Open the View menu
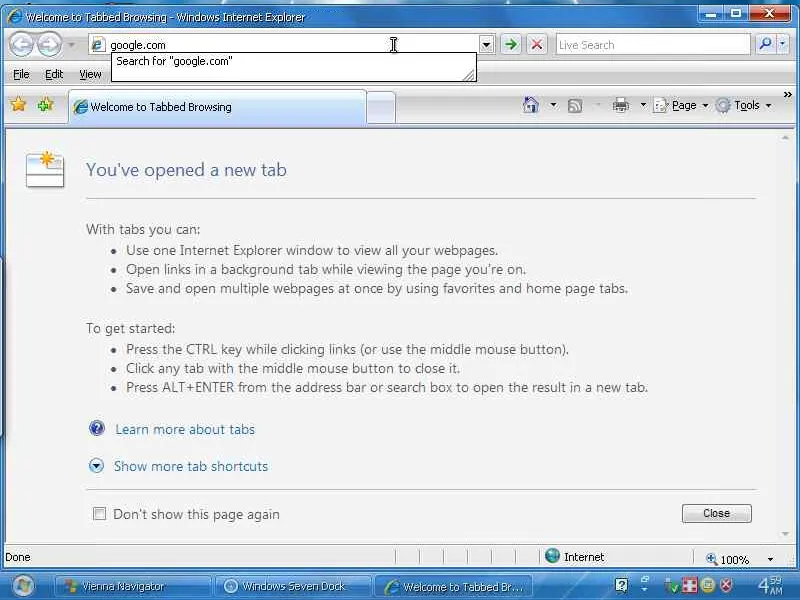This screenshot has width=800, height=600. click(90, 74)
